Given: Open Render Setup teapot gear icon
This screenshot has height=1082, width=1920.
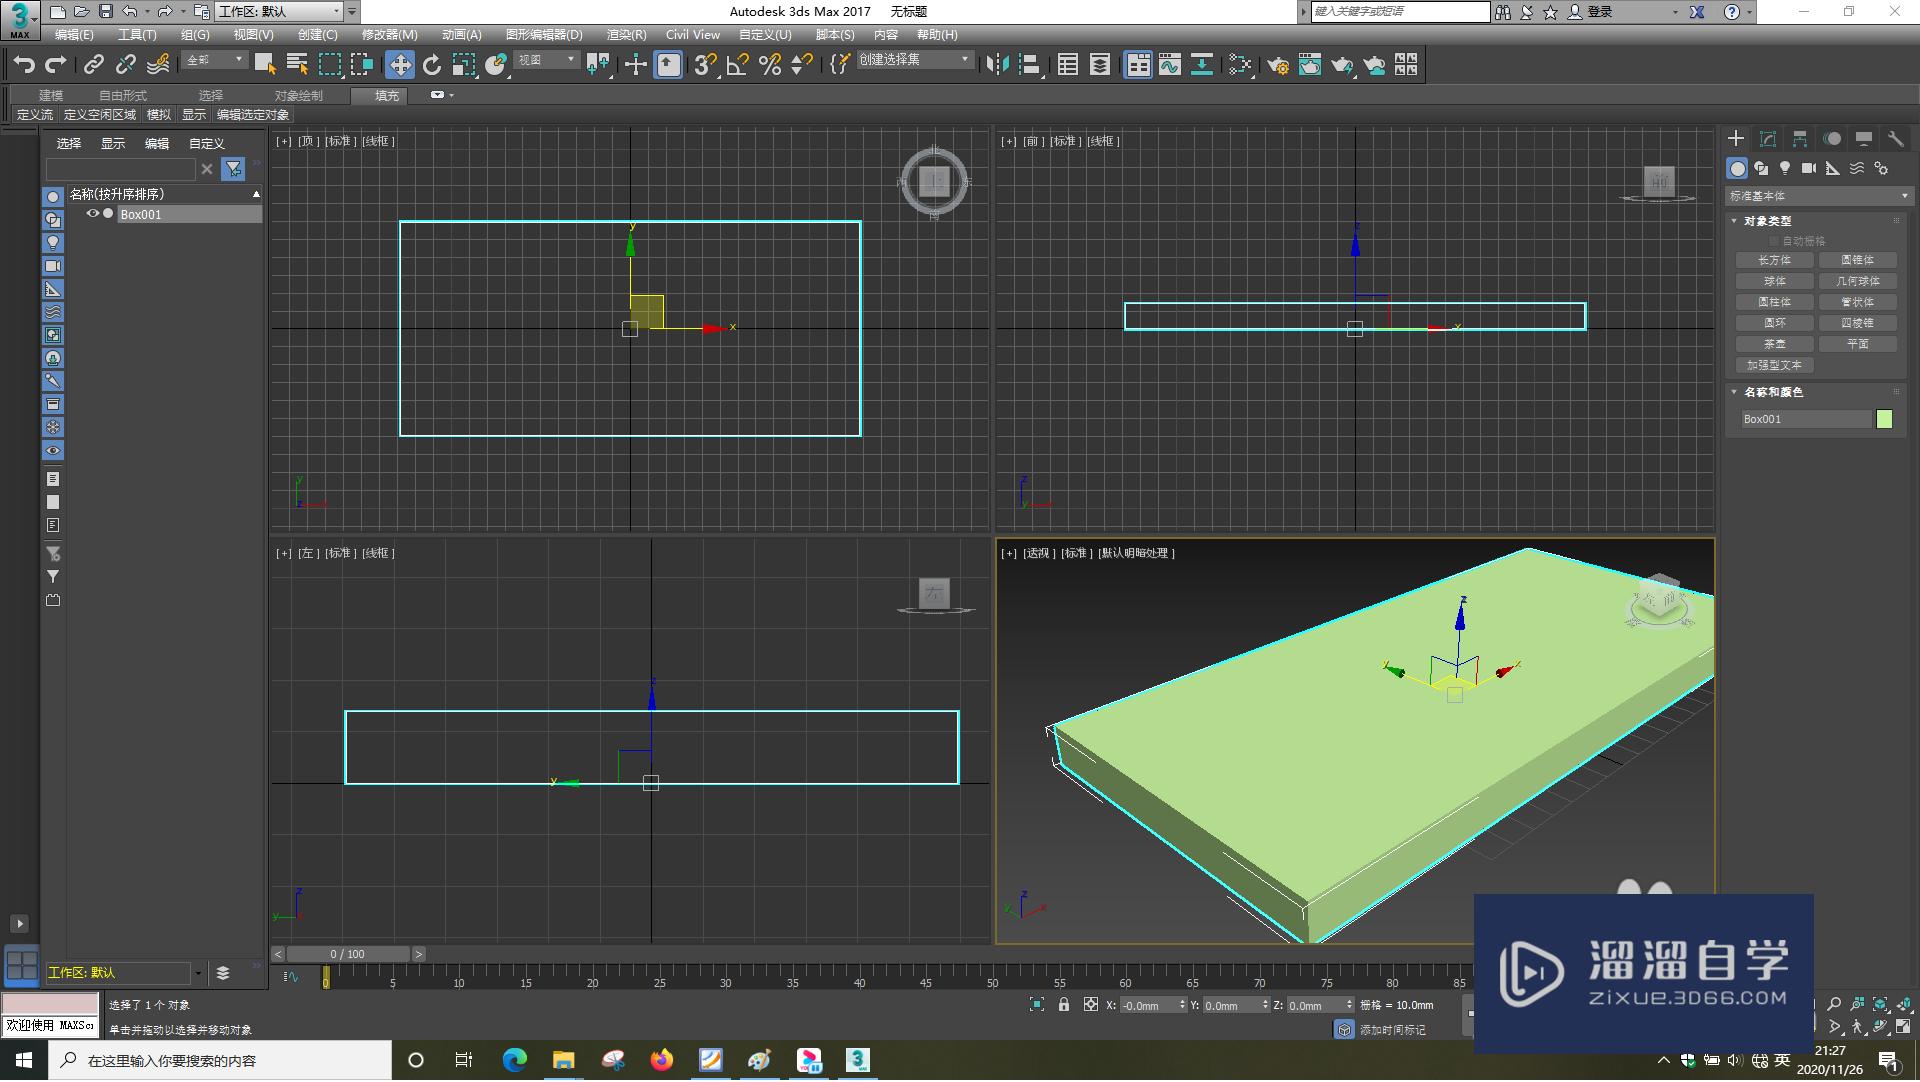Looking at the screenshot, I should [1278, 65].
